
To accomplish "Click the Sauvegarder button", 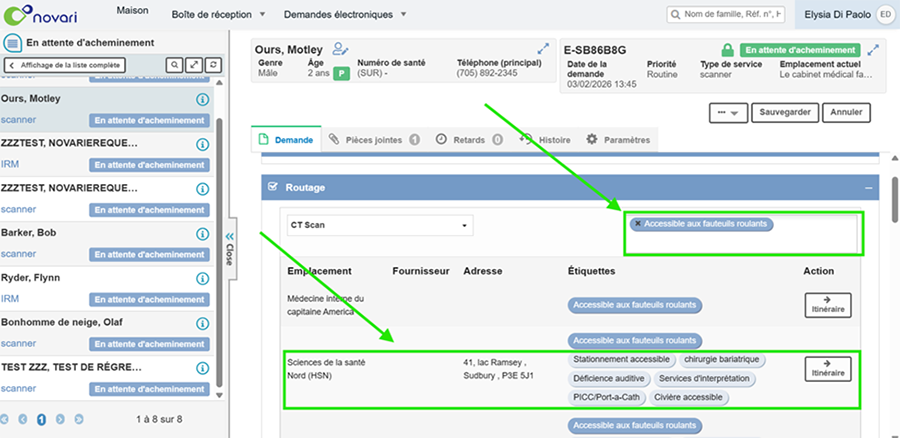I will (785, 113).
